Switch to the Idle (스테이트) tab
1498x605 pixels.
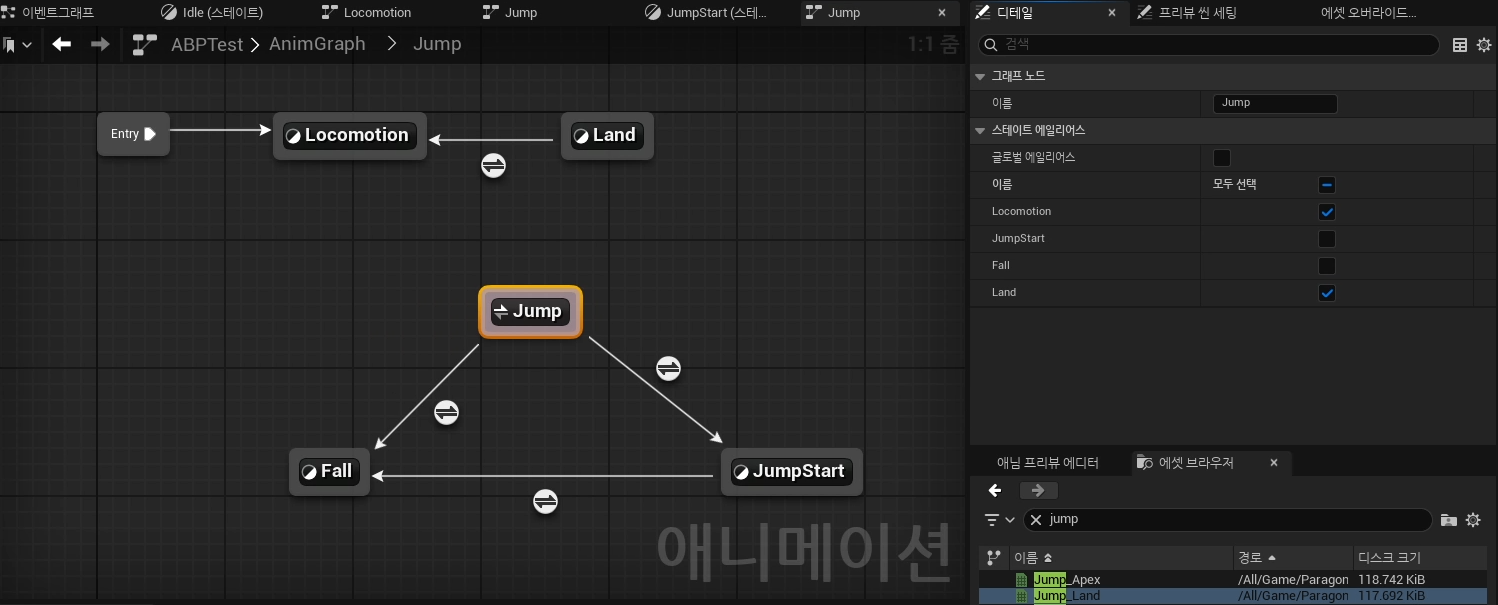pyautogui.click(x=213, y=13)
